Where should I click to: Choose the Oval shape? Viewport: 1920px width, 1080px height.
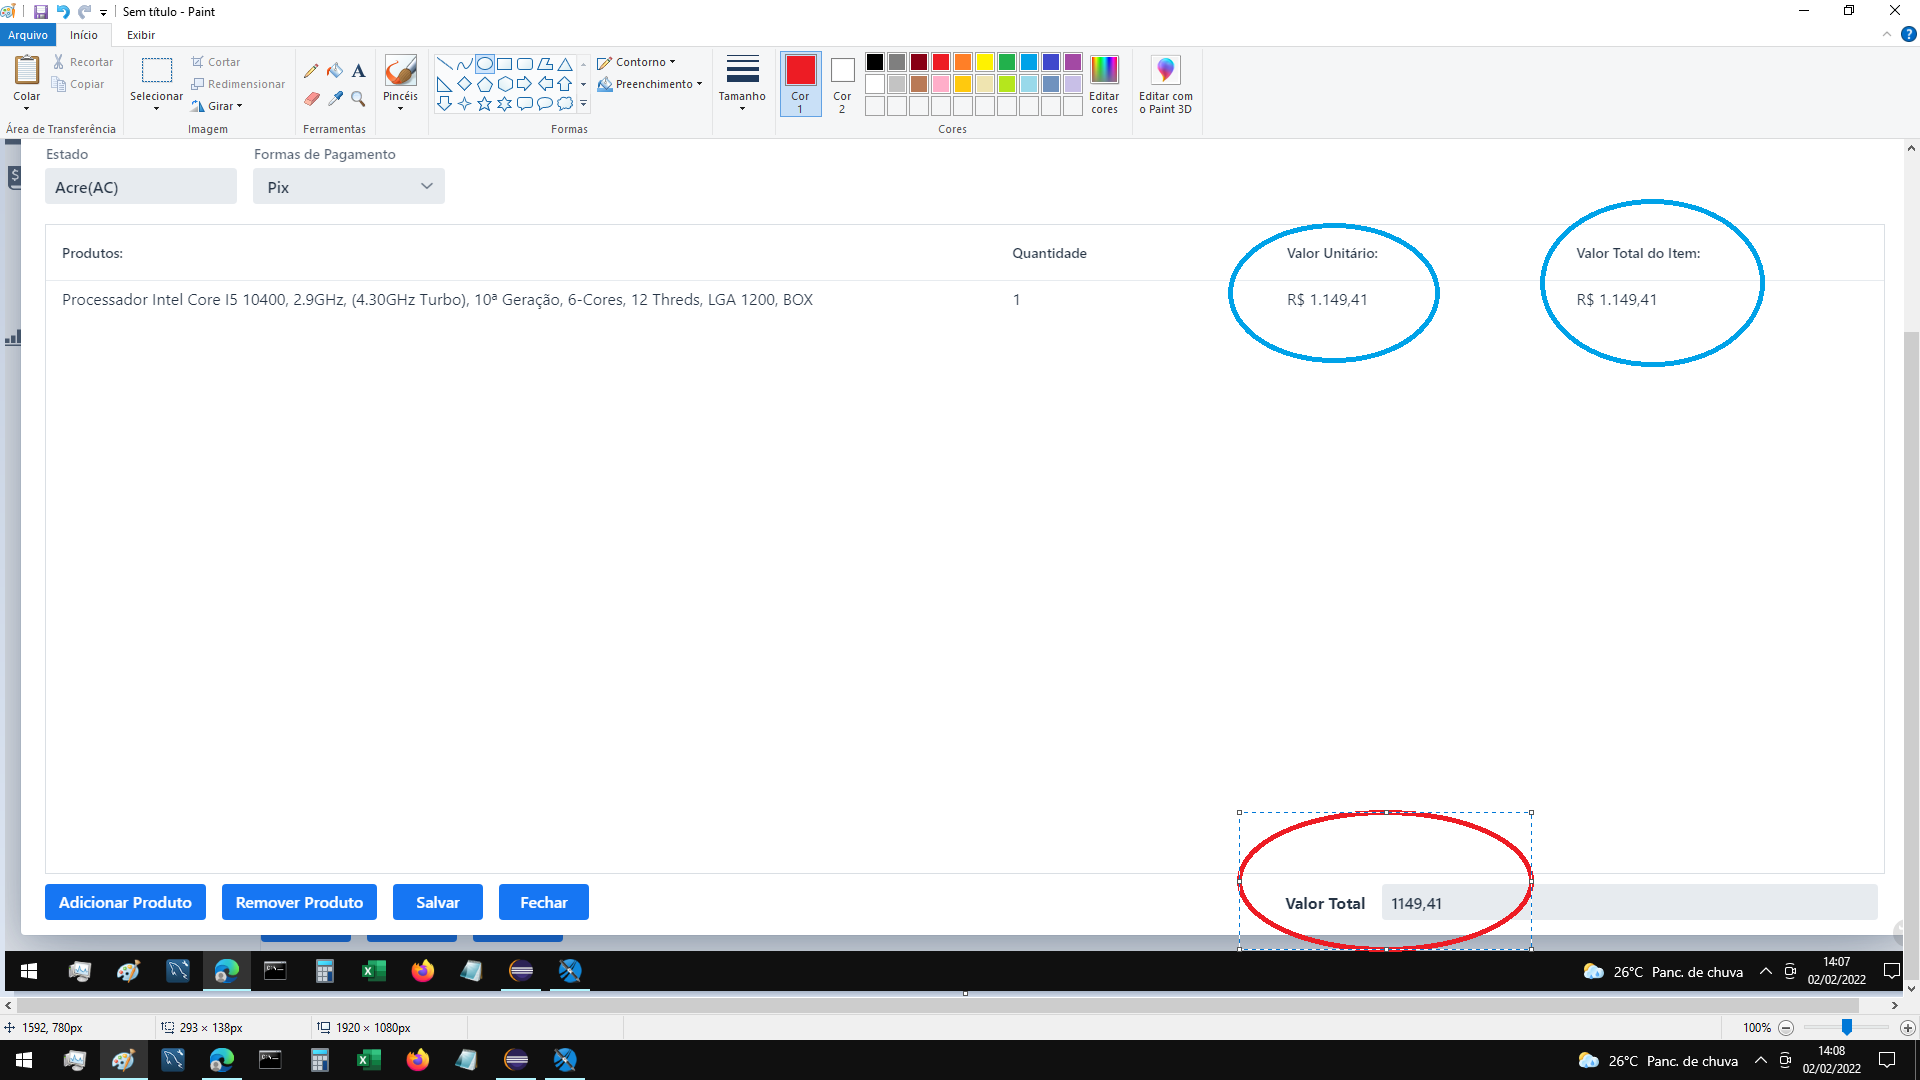(484, 64)
